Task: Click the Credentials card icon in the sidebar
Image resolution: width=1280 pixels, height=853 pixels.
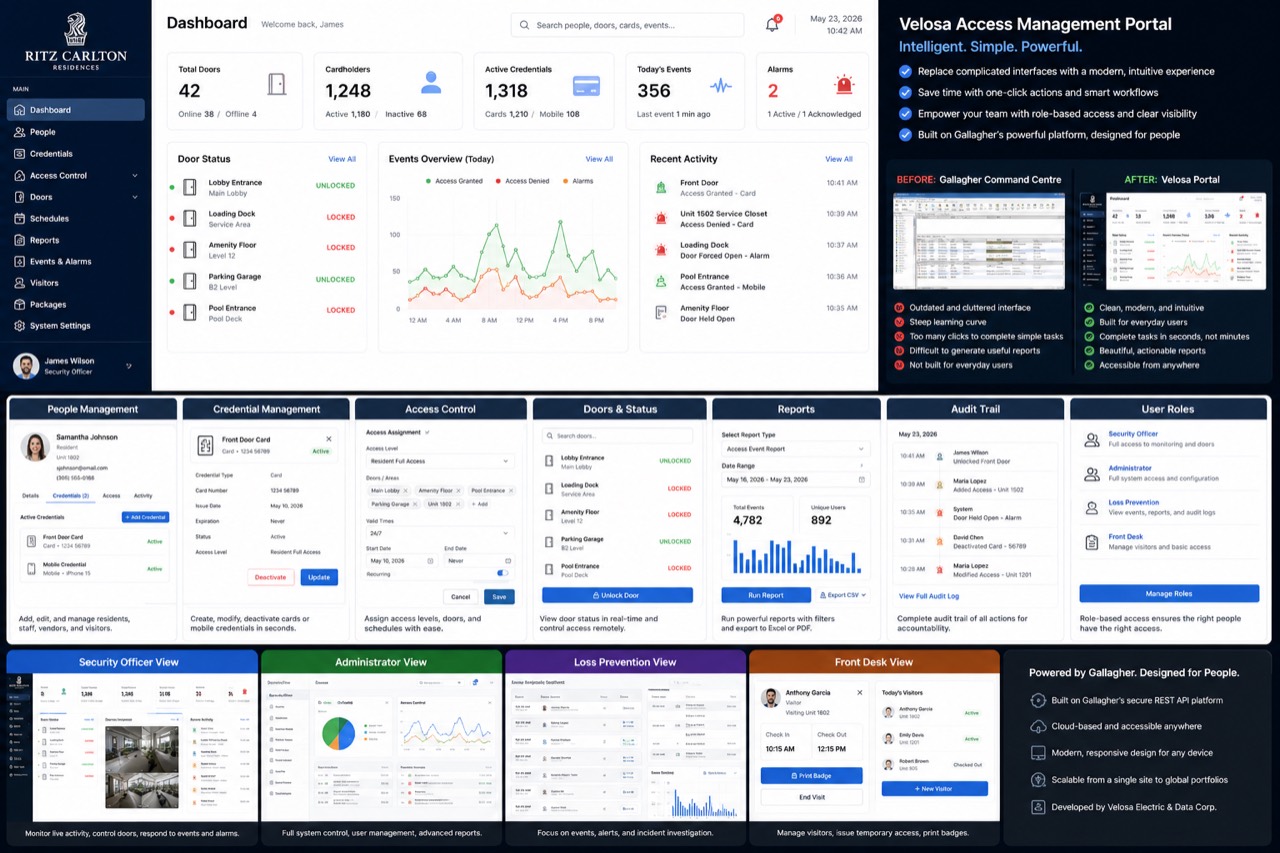Action: point(19,154)
